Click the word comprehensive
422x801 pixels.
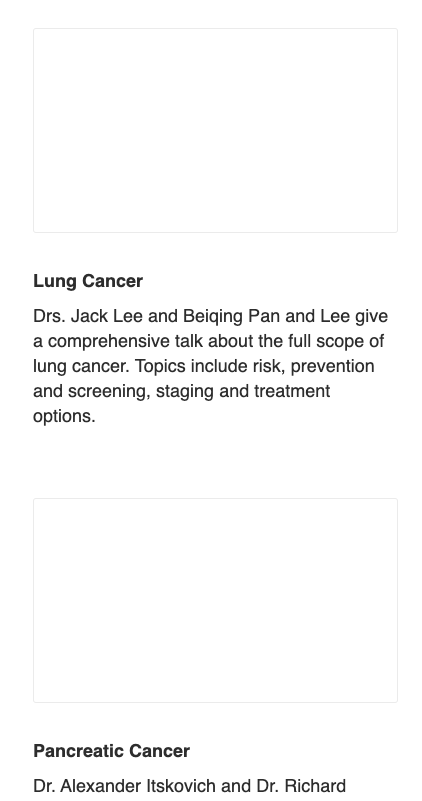tap(108, 341)
